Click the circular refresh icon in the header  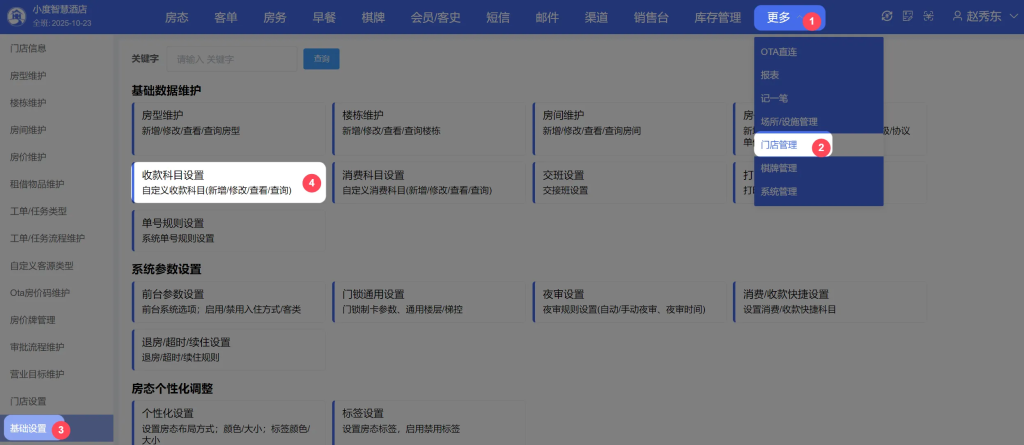886,17
